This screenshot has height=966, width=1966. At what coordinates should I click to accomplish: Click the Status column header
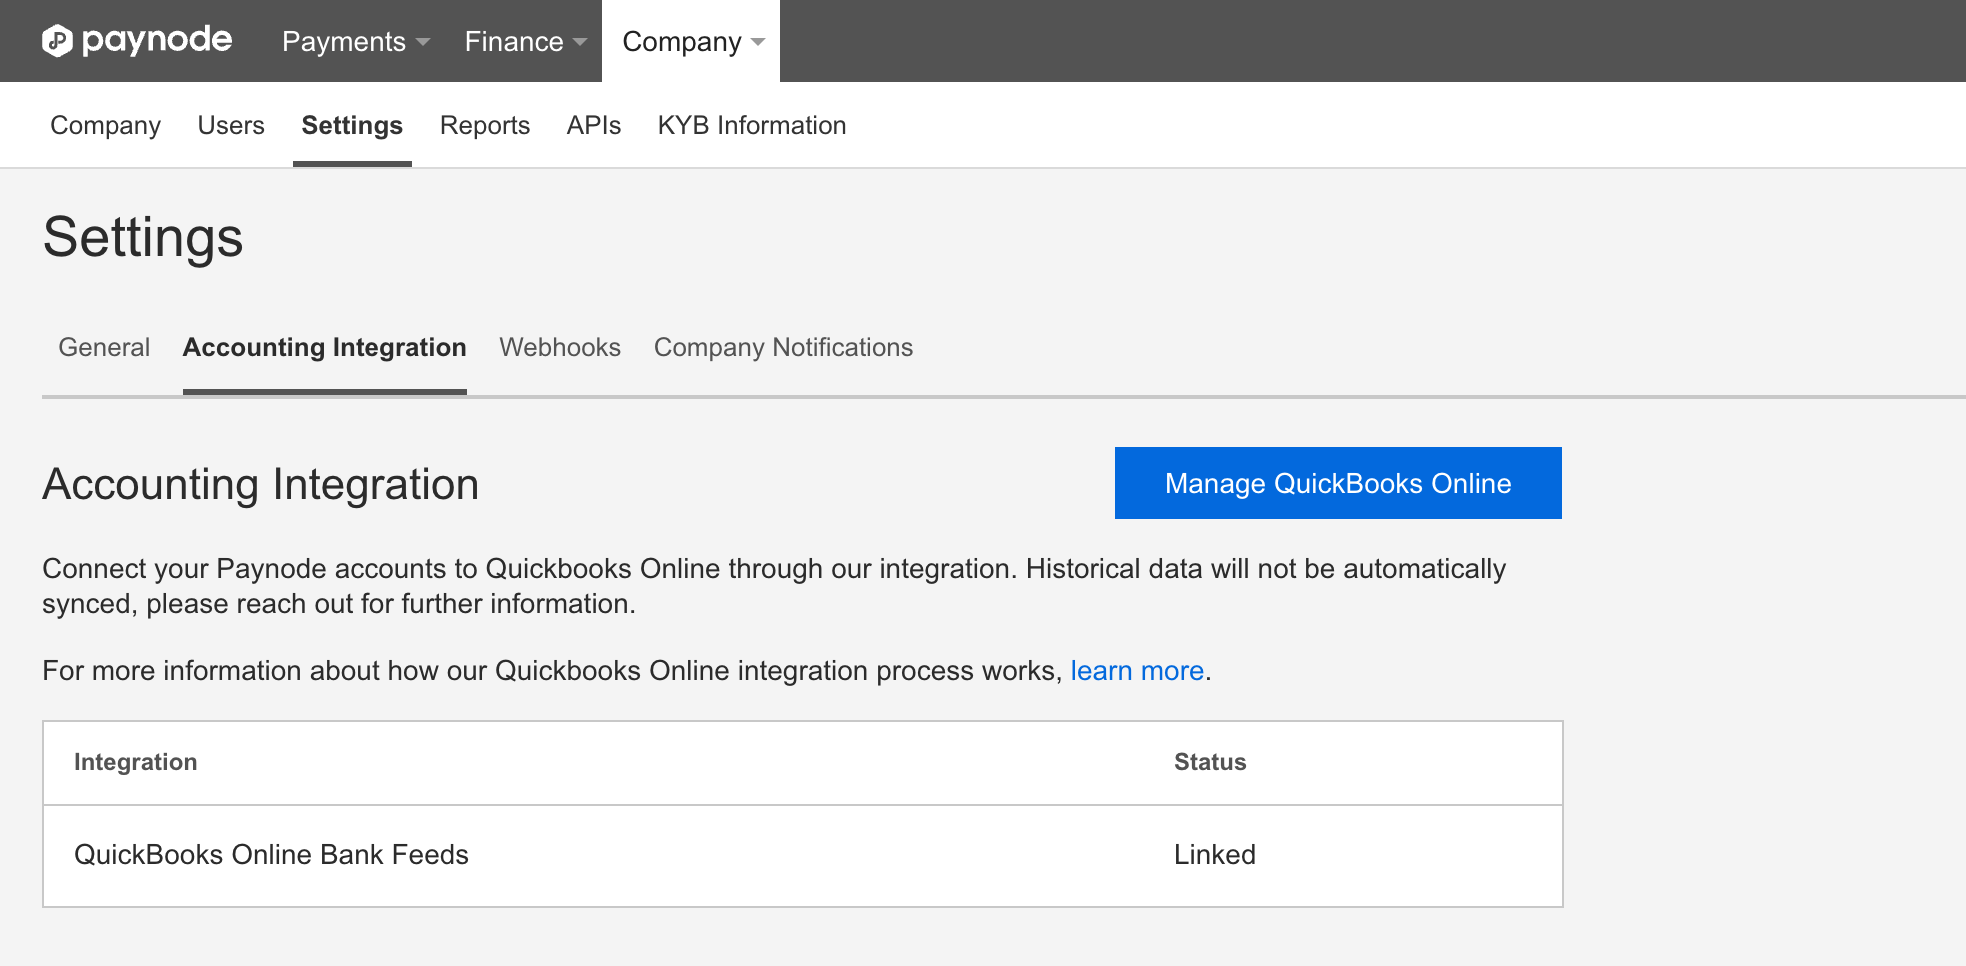click(x=1210, y=762)
